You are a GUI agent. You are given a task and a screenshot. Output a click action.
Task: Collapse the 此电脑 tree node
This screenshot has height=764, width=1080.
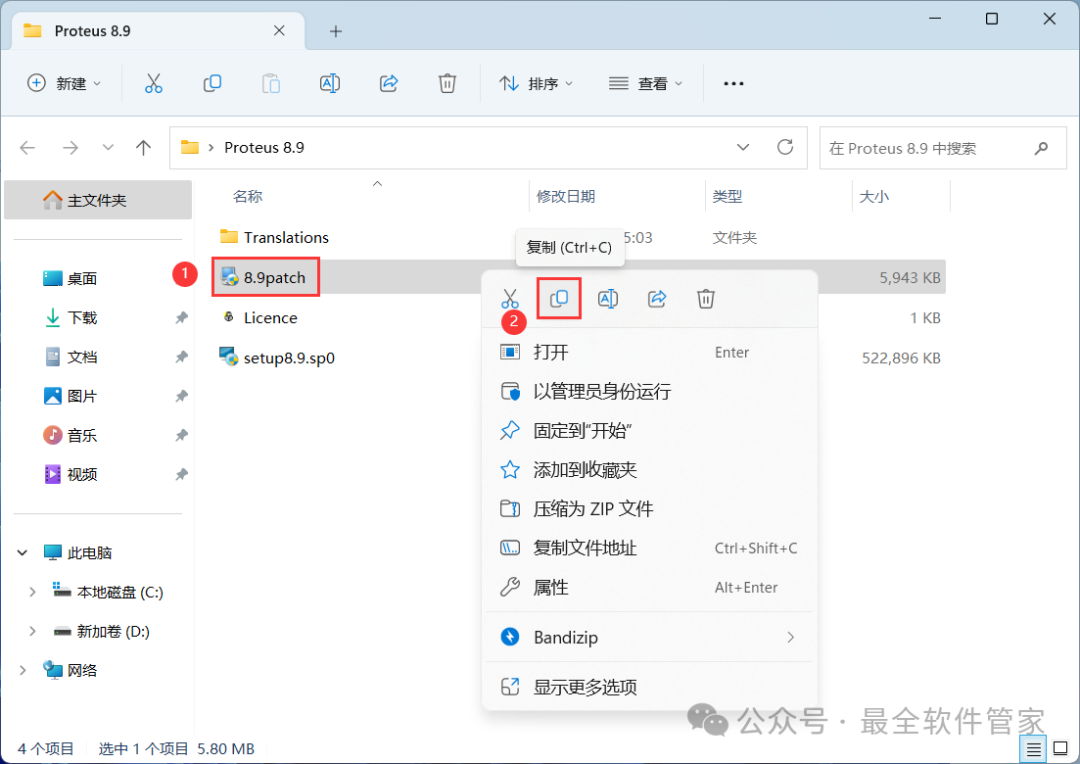[23, 553]
